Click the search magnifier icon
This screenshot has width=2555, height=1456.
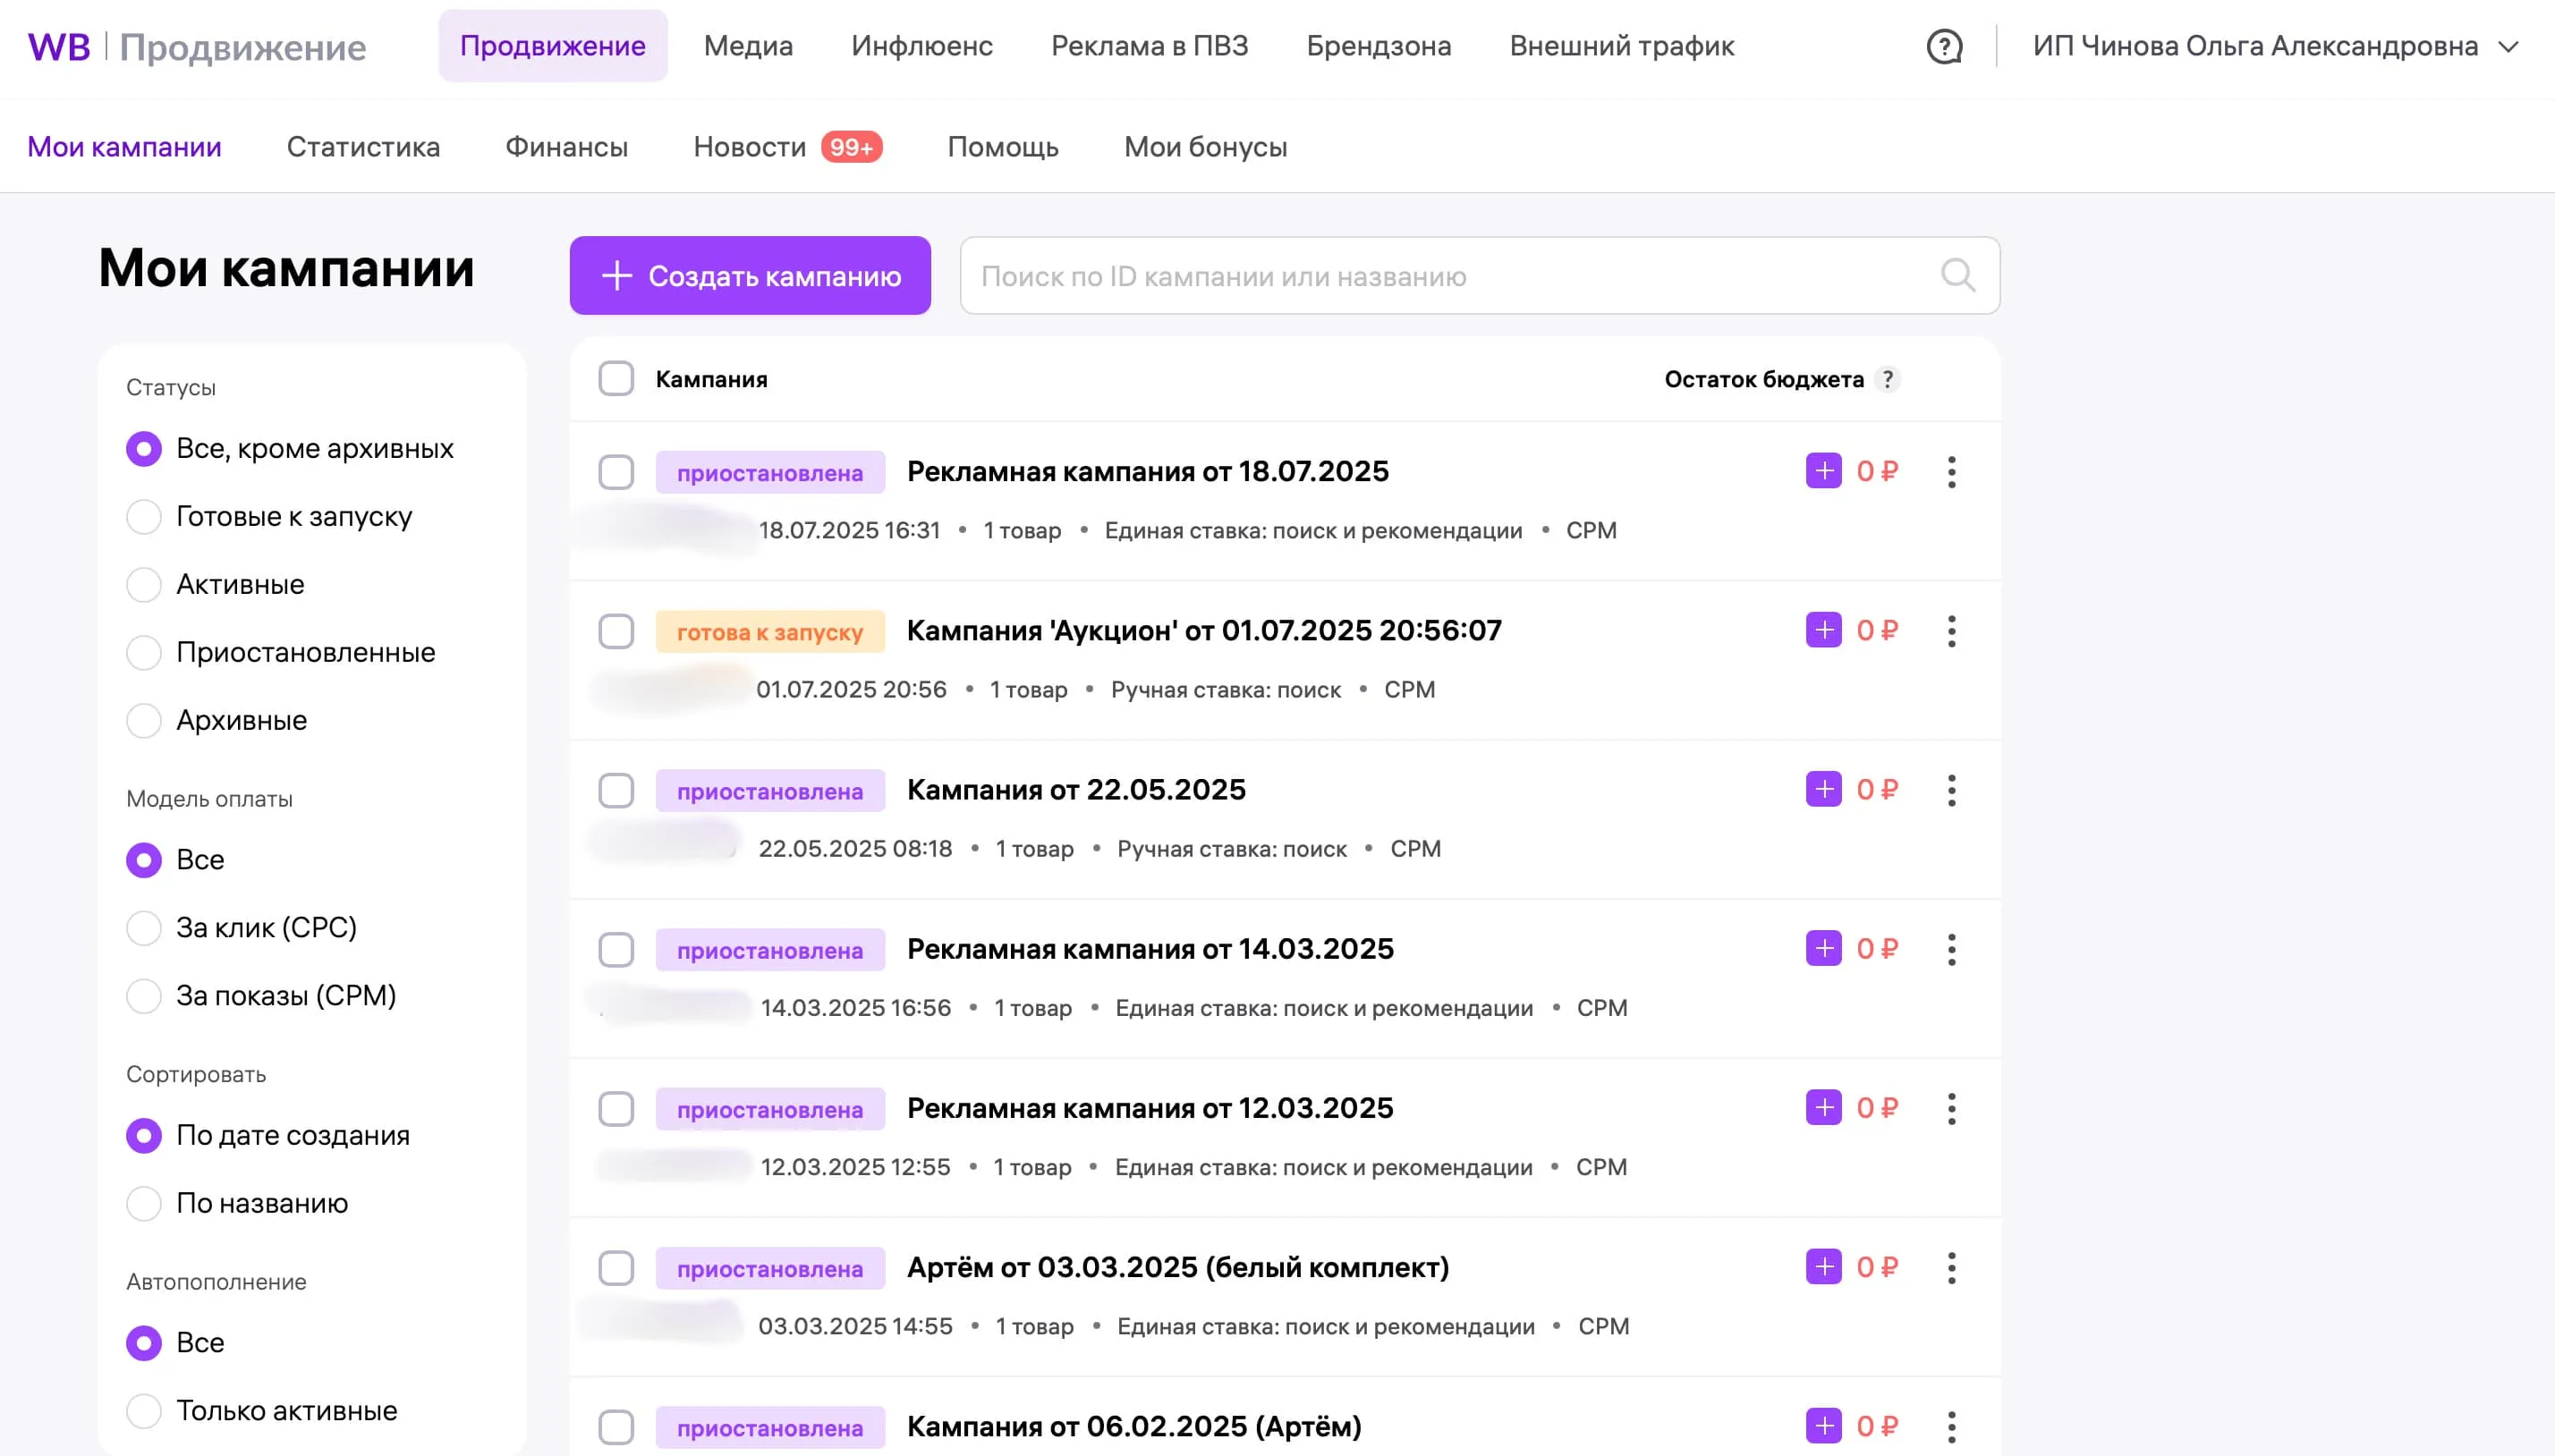pyautogui.click(x=1957, y=275)
